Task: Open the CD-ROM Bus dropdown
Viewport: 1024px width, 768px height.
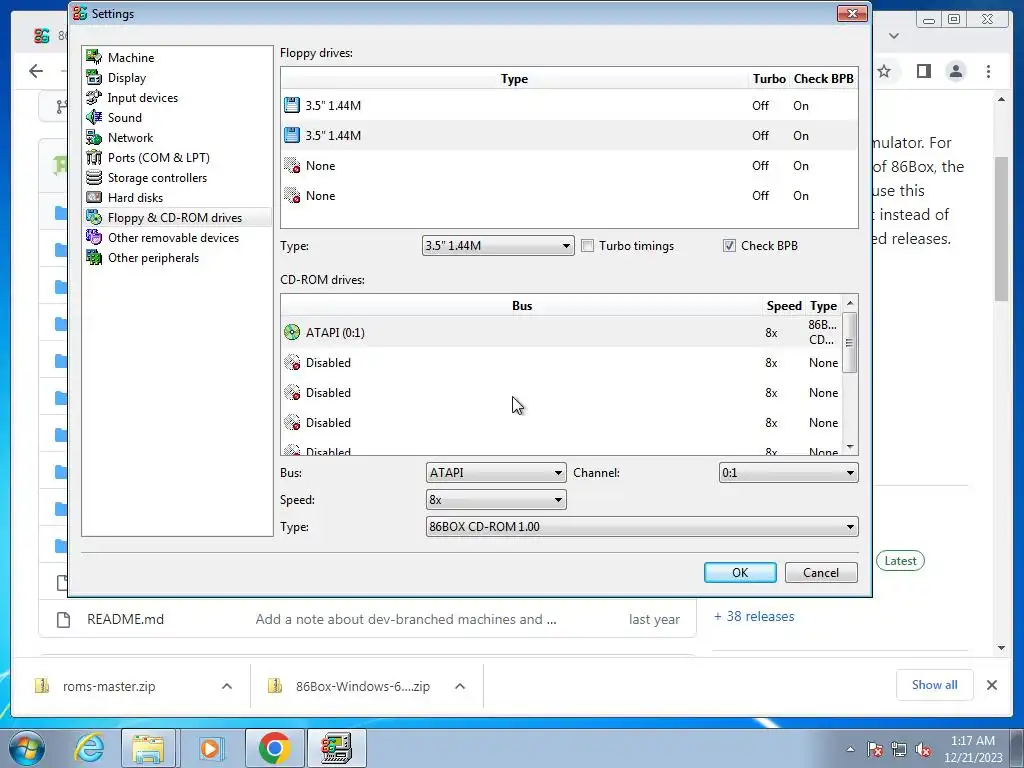Action: click(496, 473)
